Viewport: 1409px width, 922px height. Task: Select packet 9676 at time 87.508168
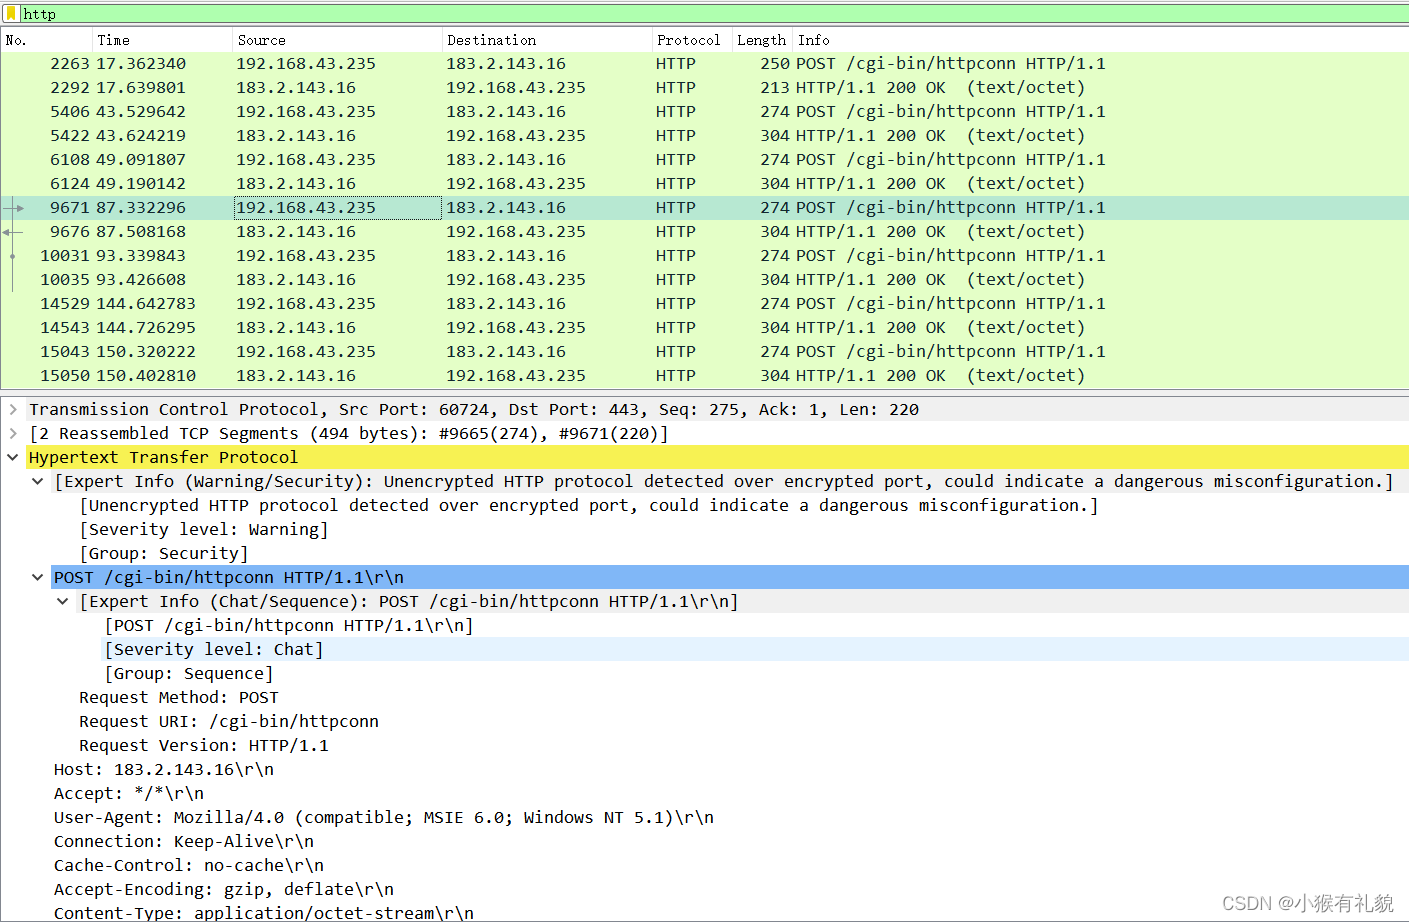tap(704, 232)
